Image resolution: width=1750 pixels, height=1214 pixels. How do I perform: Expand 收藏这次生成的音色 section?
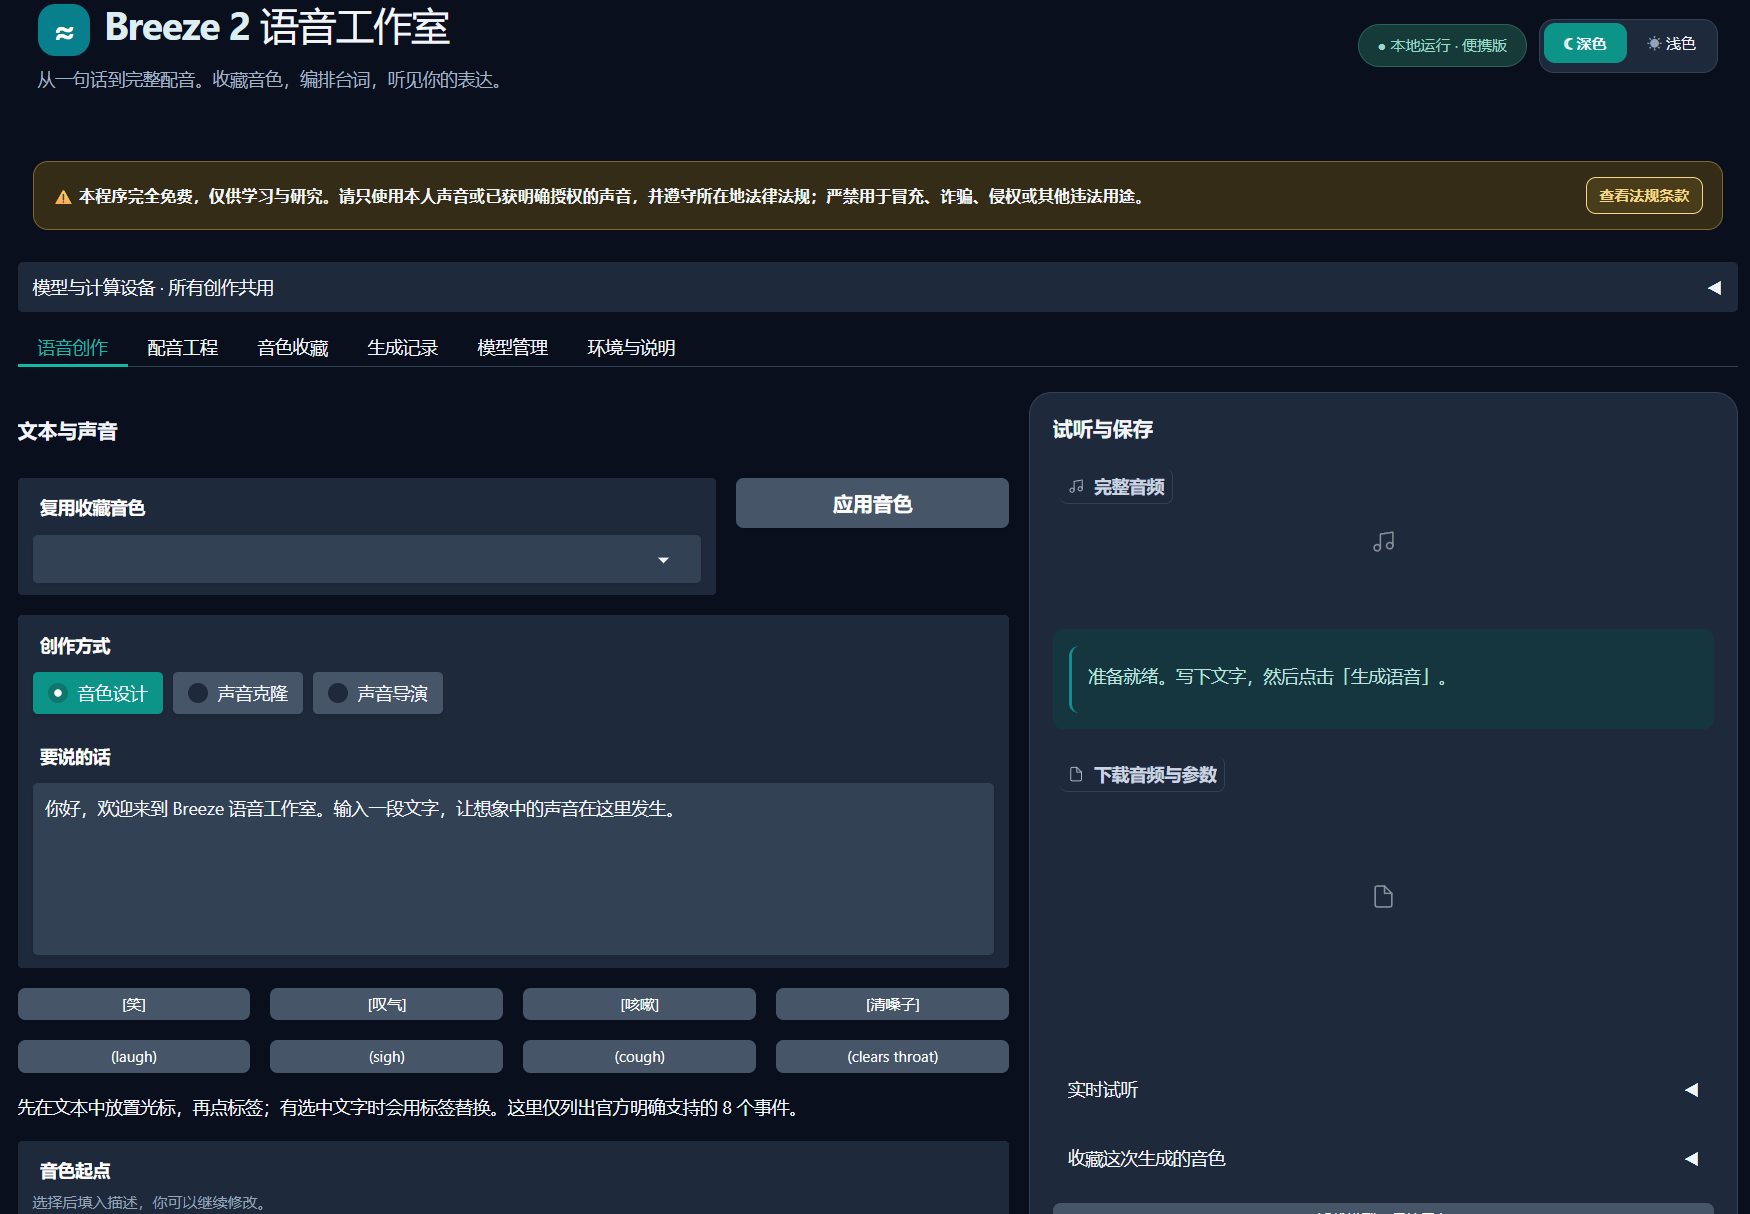(1383, 1159)
